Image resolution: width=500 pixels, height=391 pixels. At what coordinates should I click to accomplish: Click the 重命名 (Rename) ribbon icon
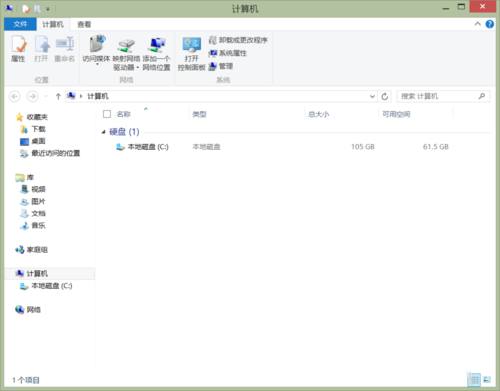[64, 49]
